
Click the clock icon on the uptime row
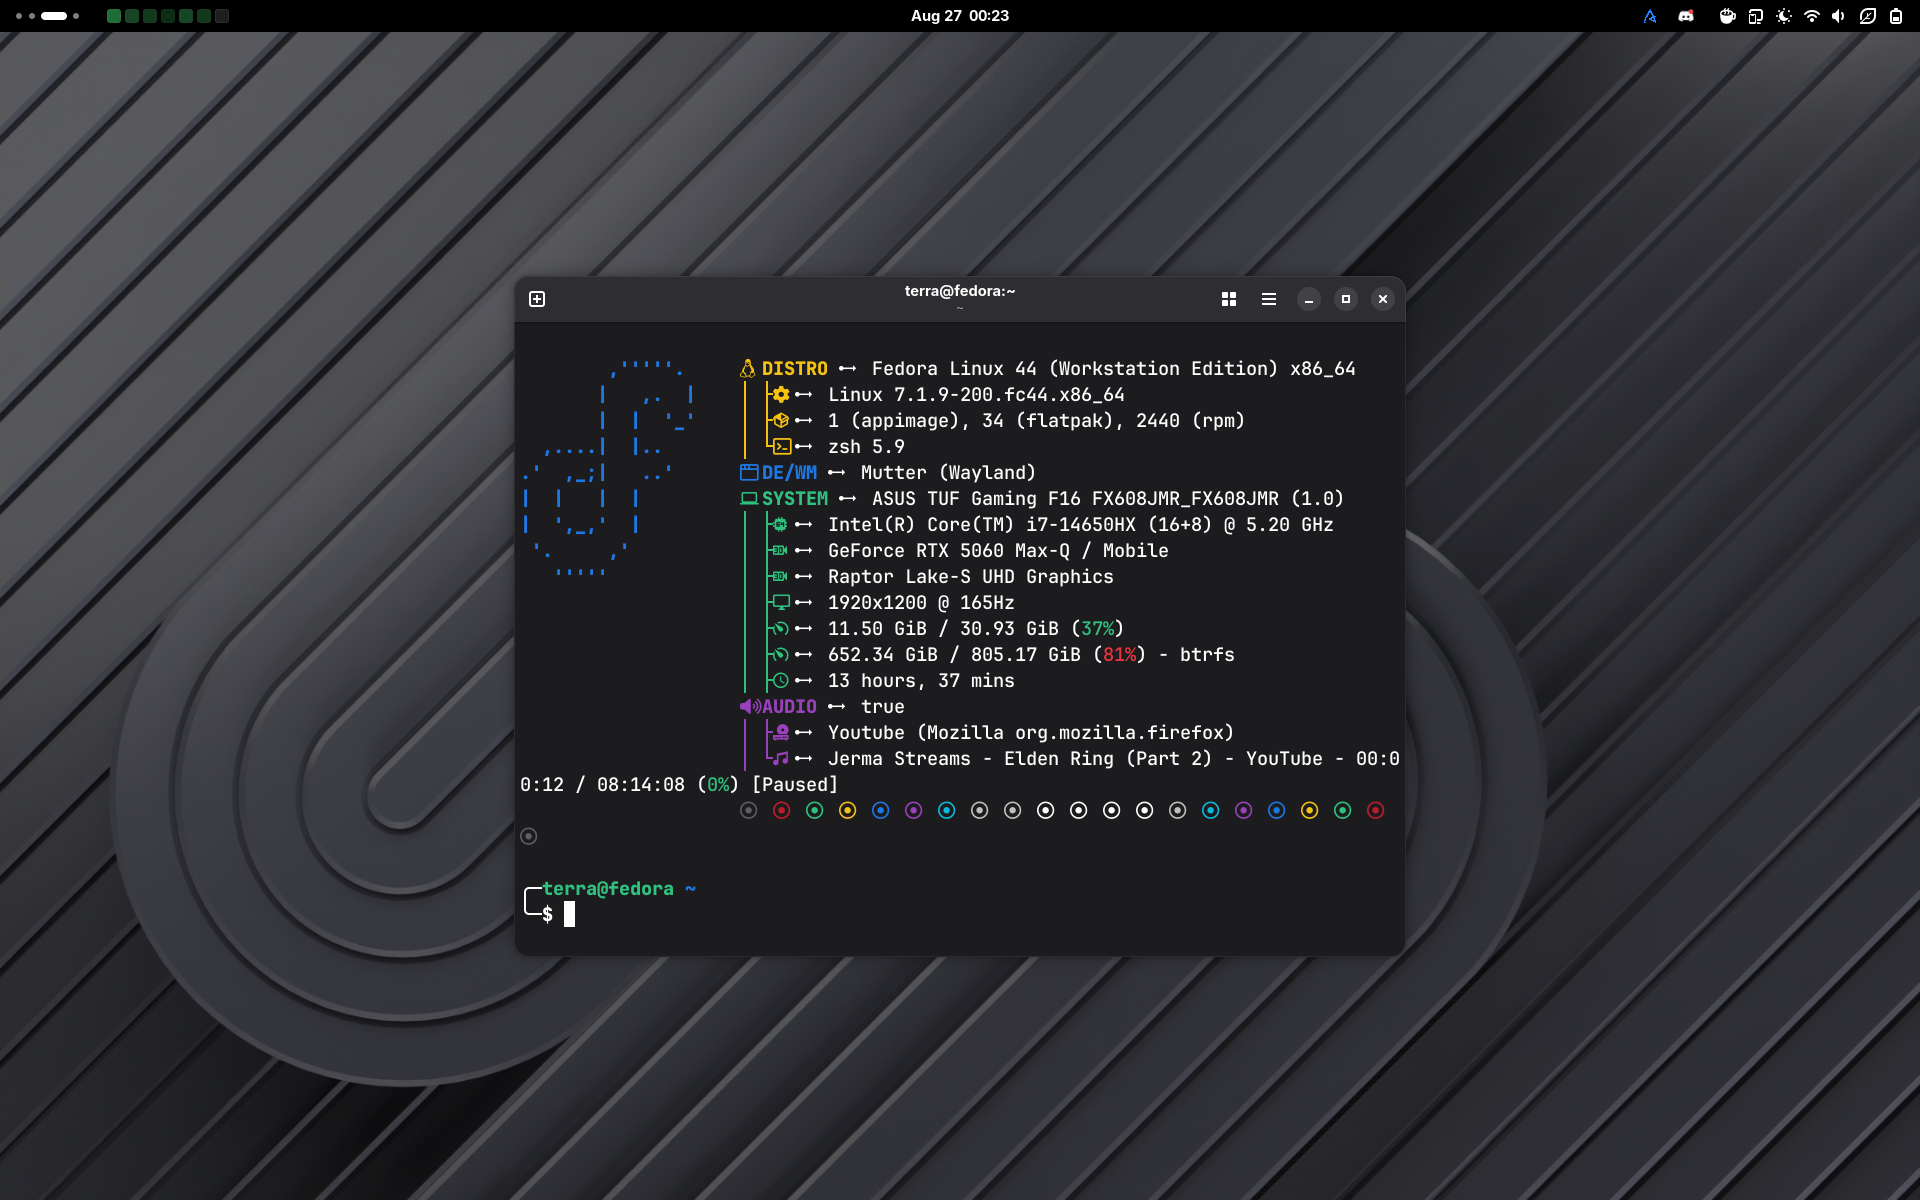coord(781,680)
